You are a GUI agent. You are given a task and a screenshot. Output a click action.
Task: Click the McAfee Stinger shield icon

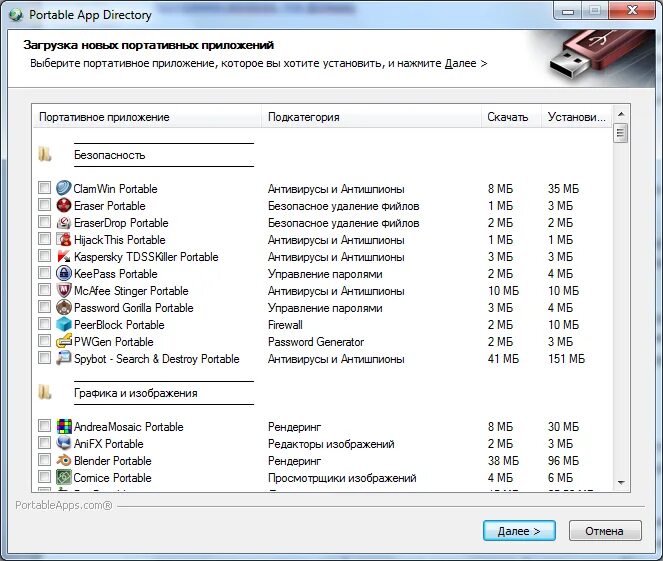coord(64,290)
